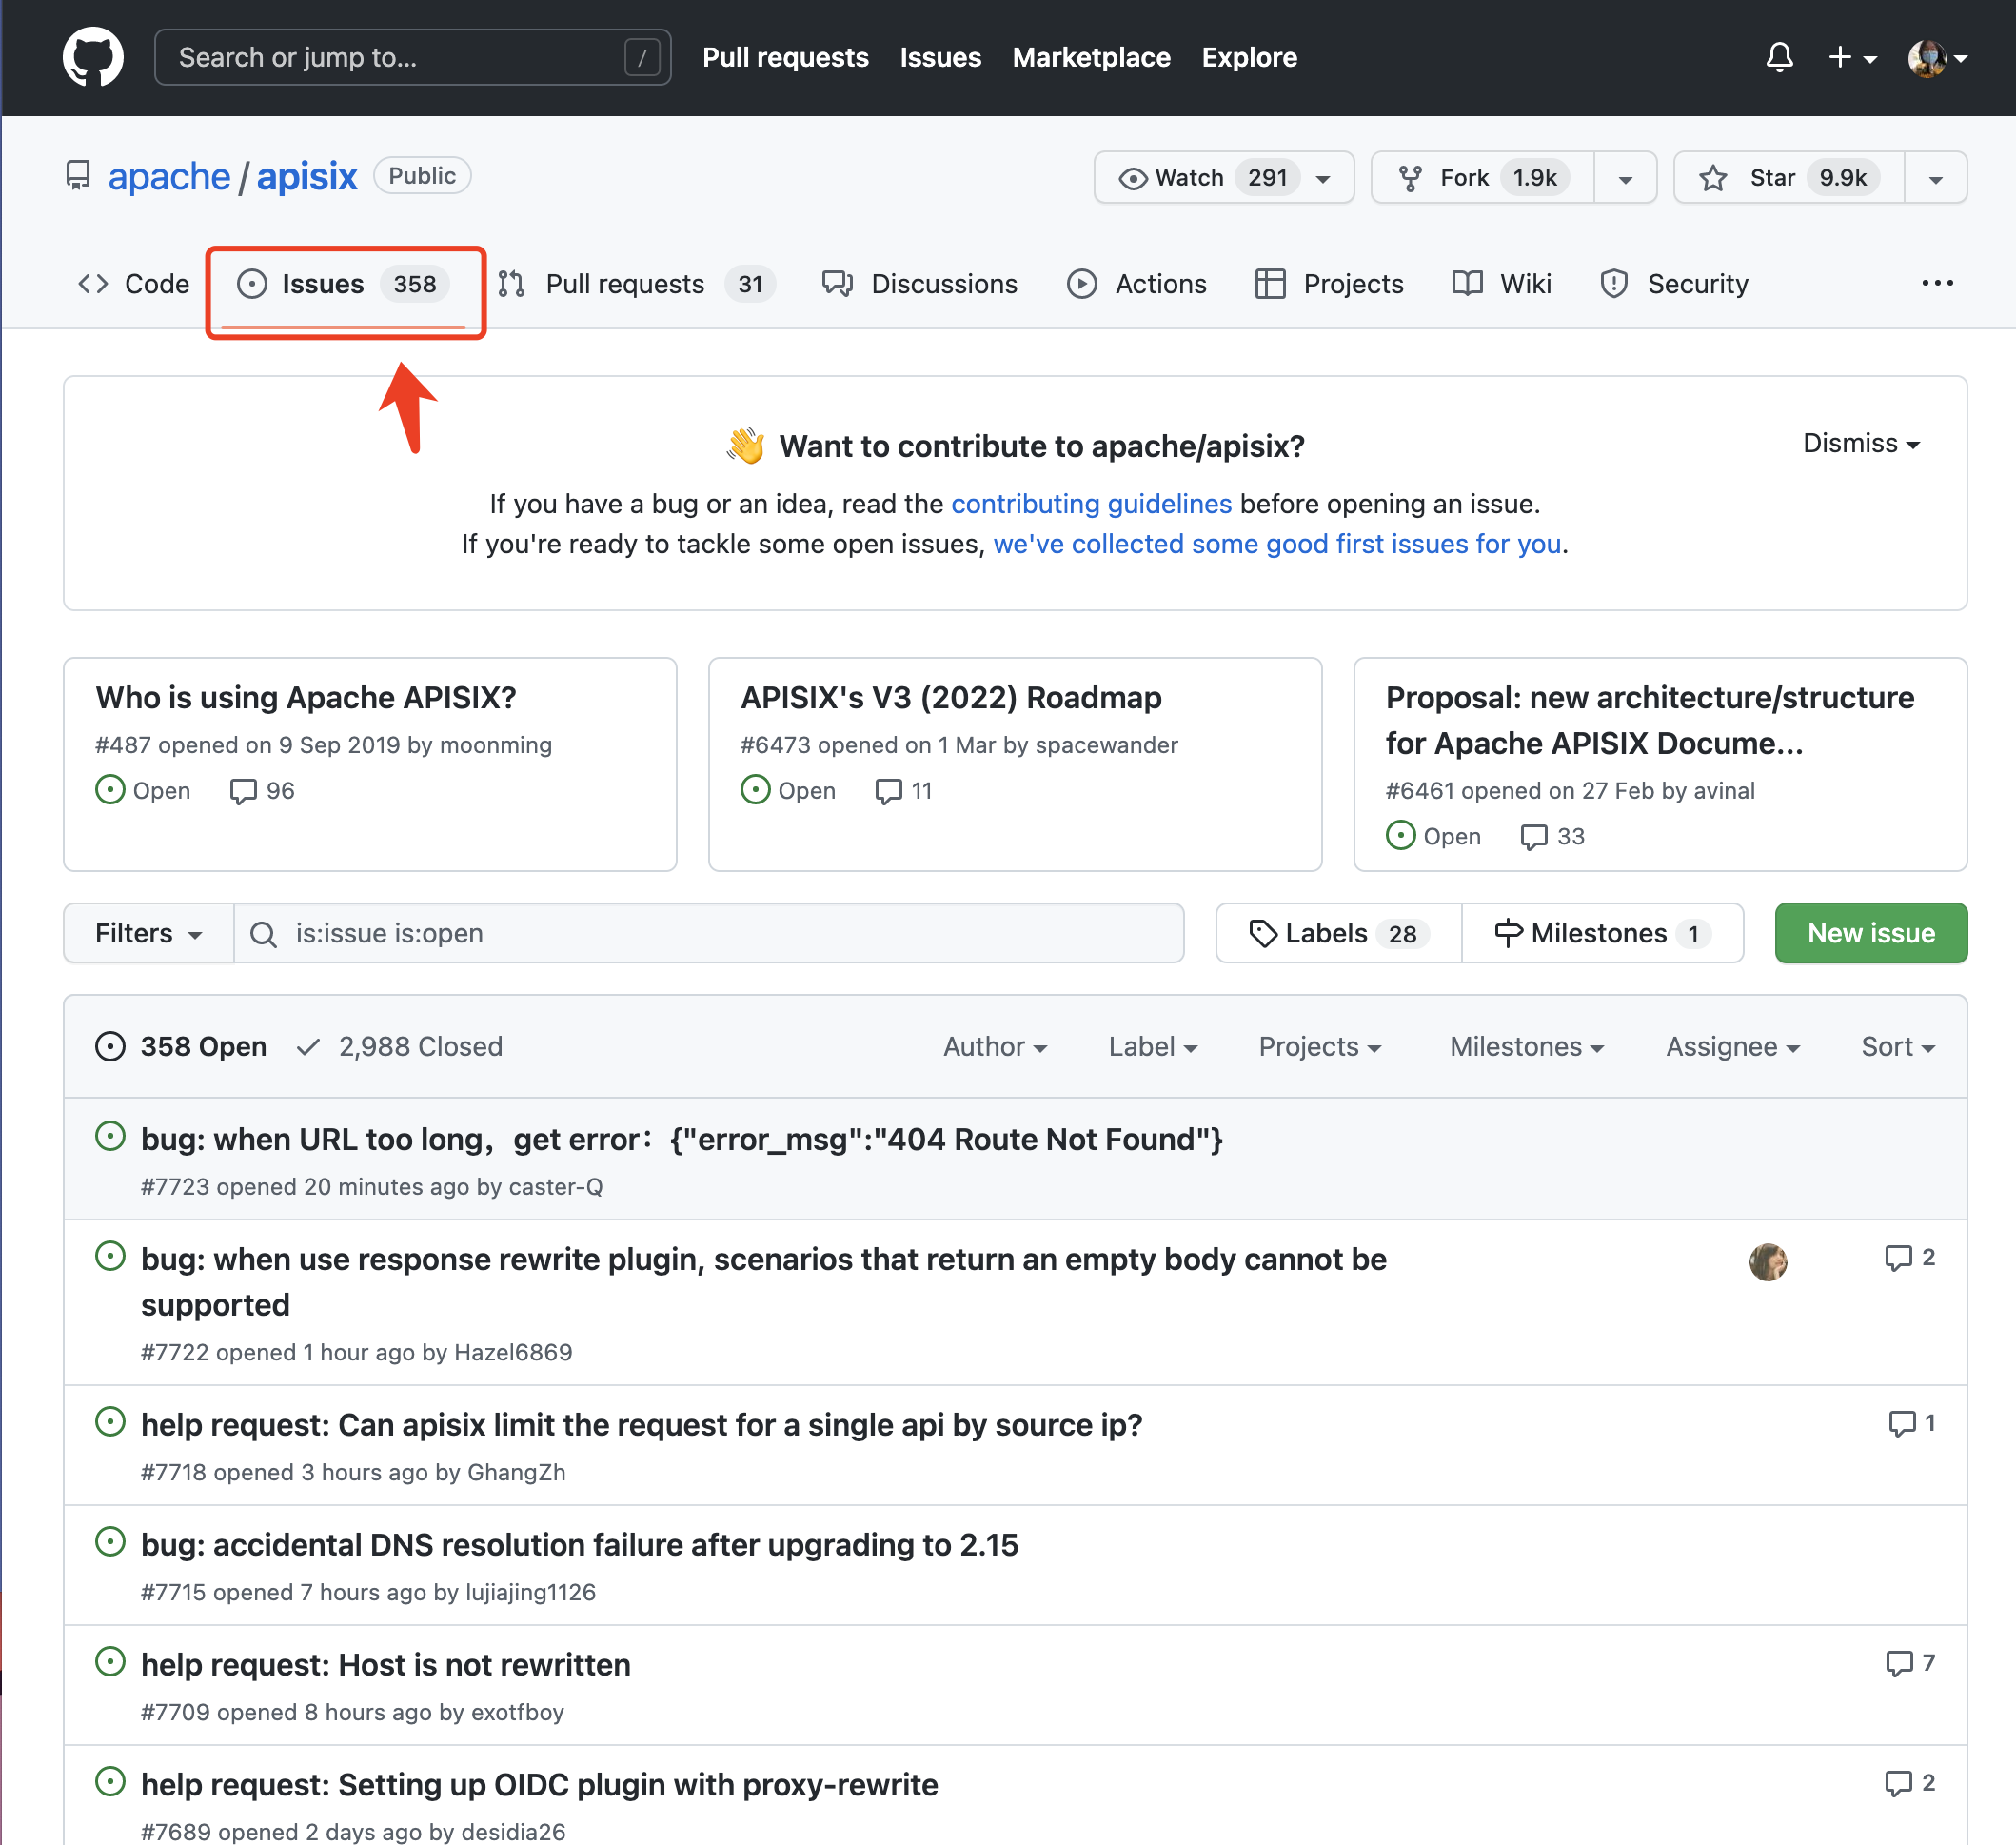
Task: Switch to the Code tab
Action: (x=133, y=284)
